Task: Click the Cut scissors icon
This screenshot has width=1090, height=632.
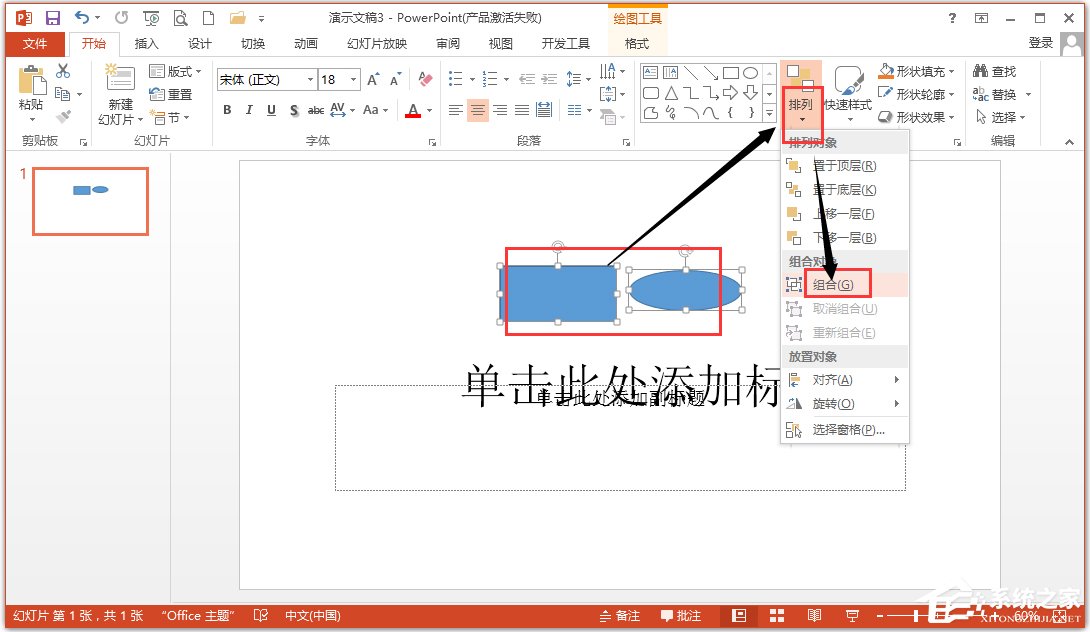Action: [63, 71]
